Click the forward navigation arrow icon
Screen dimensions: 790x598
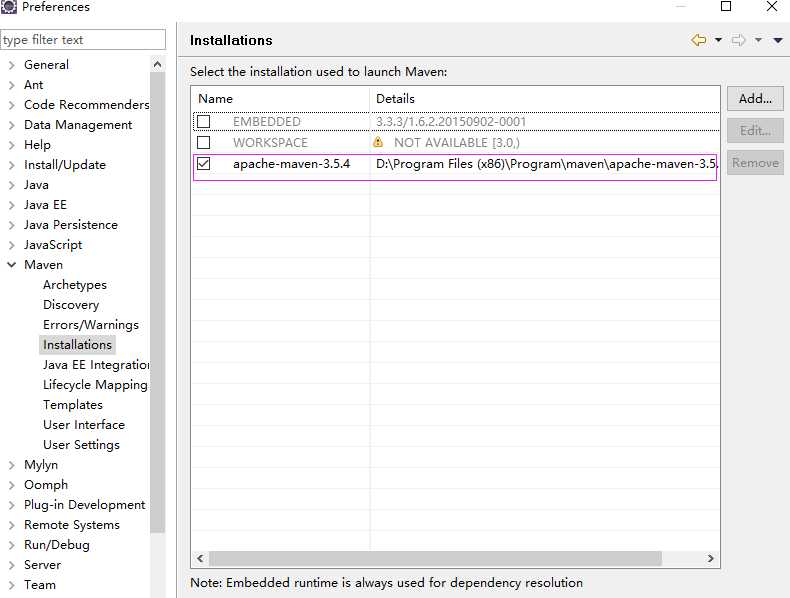coord(738,40)
